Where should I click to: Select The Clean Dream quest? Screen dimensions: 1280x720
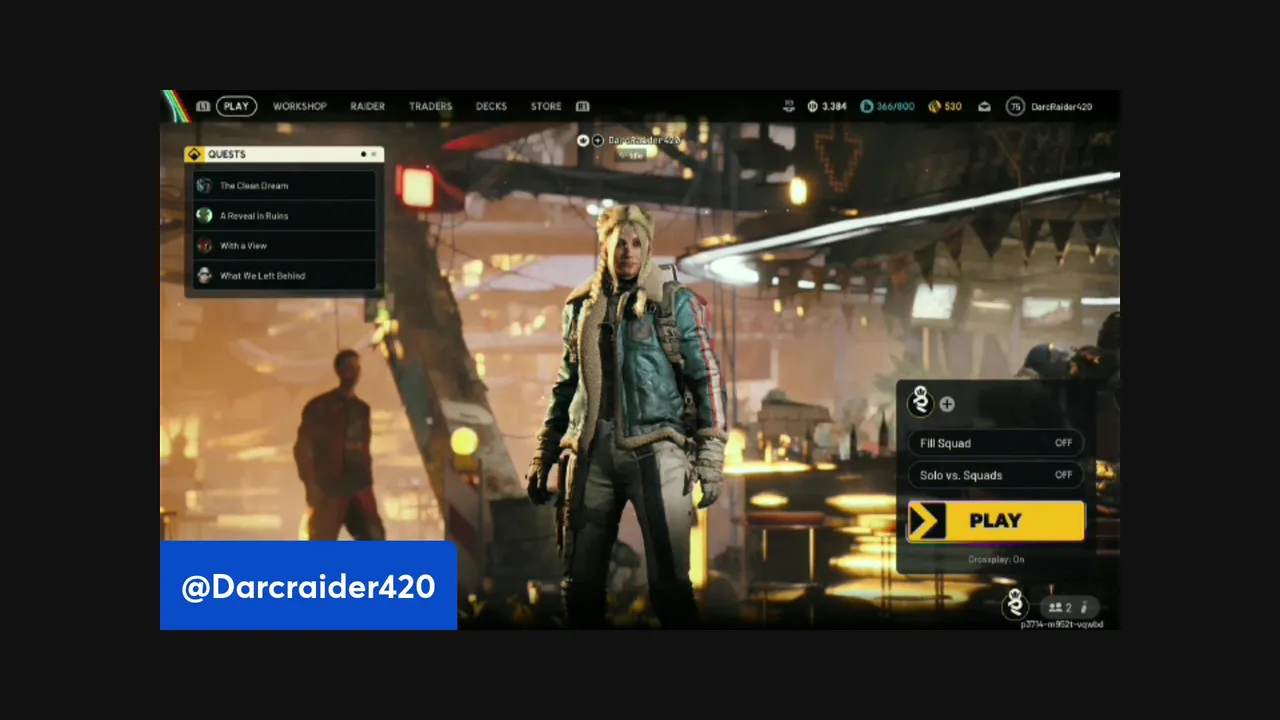(x=285, y=185)
